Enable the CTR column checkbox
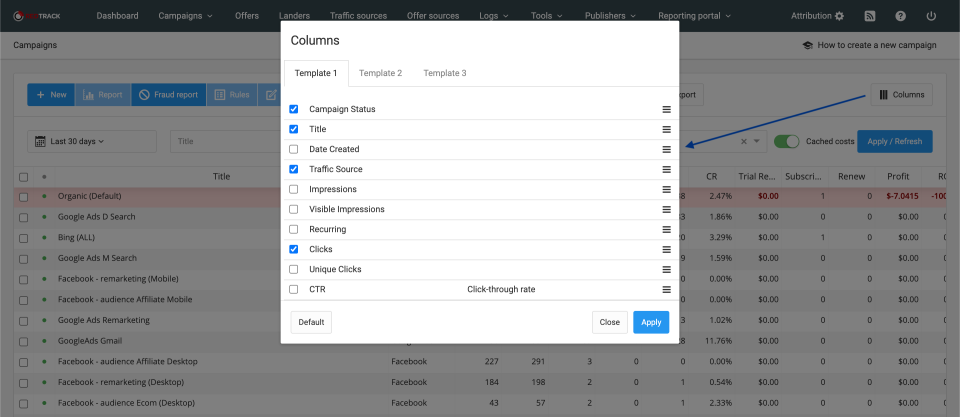This screenshot has width=960, height=417. (293, 289)
